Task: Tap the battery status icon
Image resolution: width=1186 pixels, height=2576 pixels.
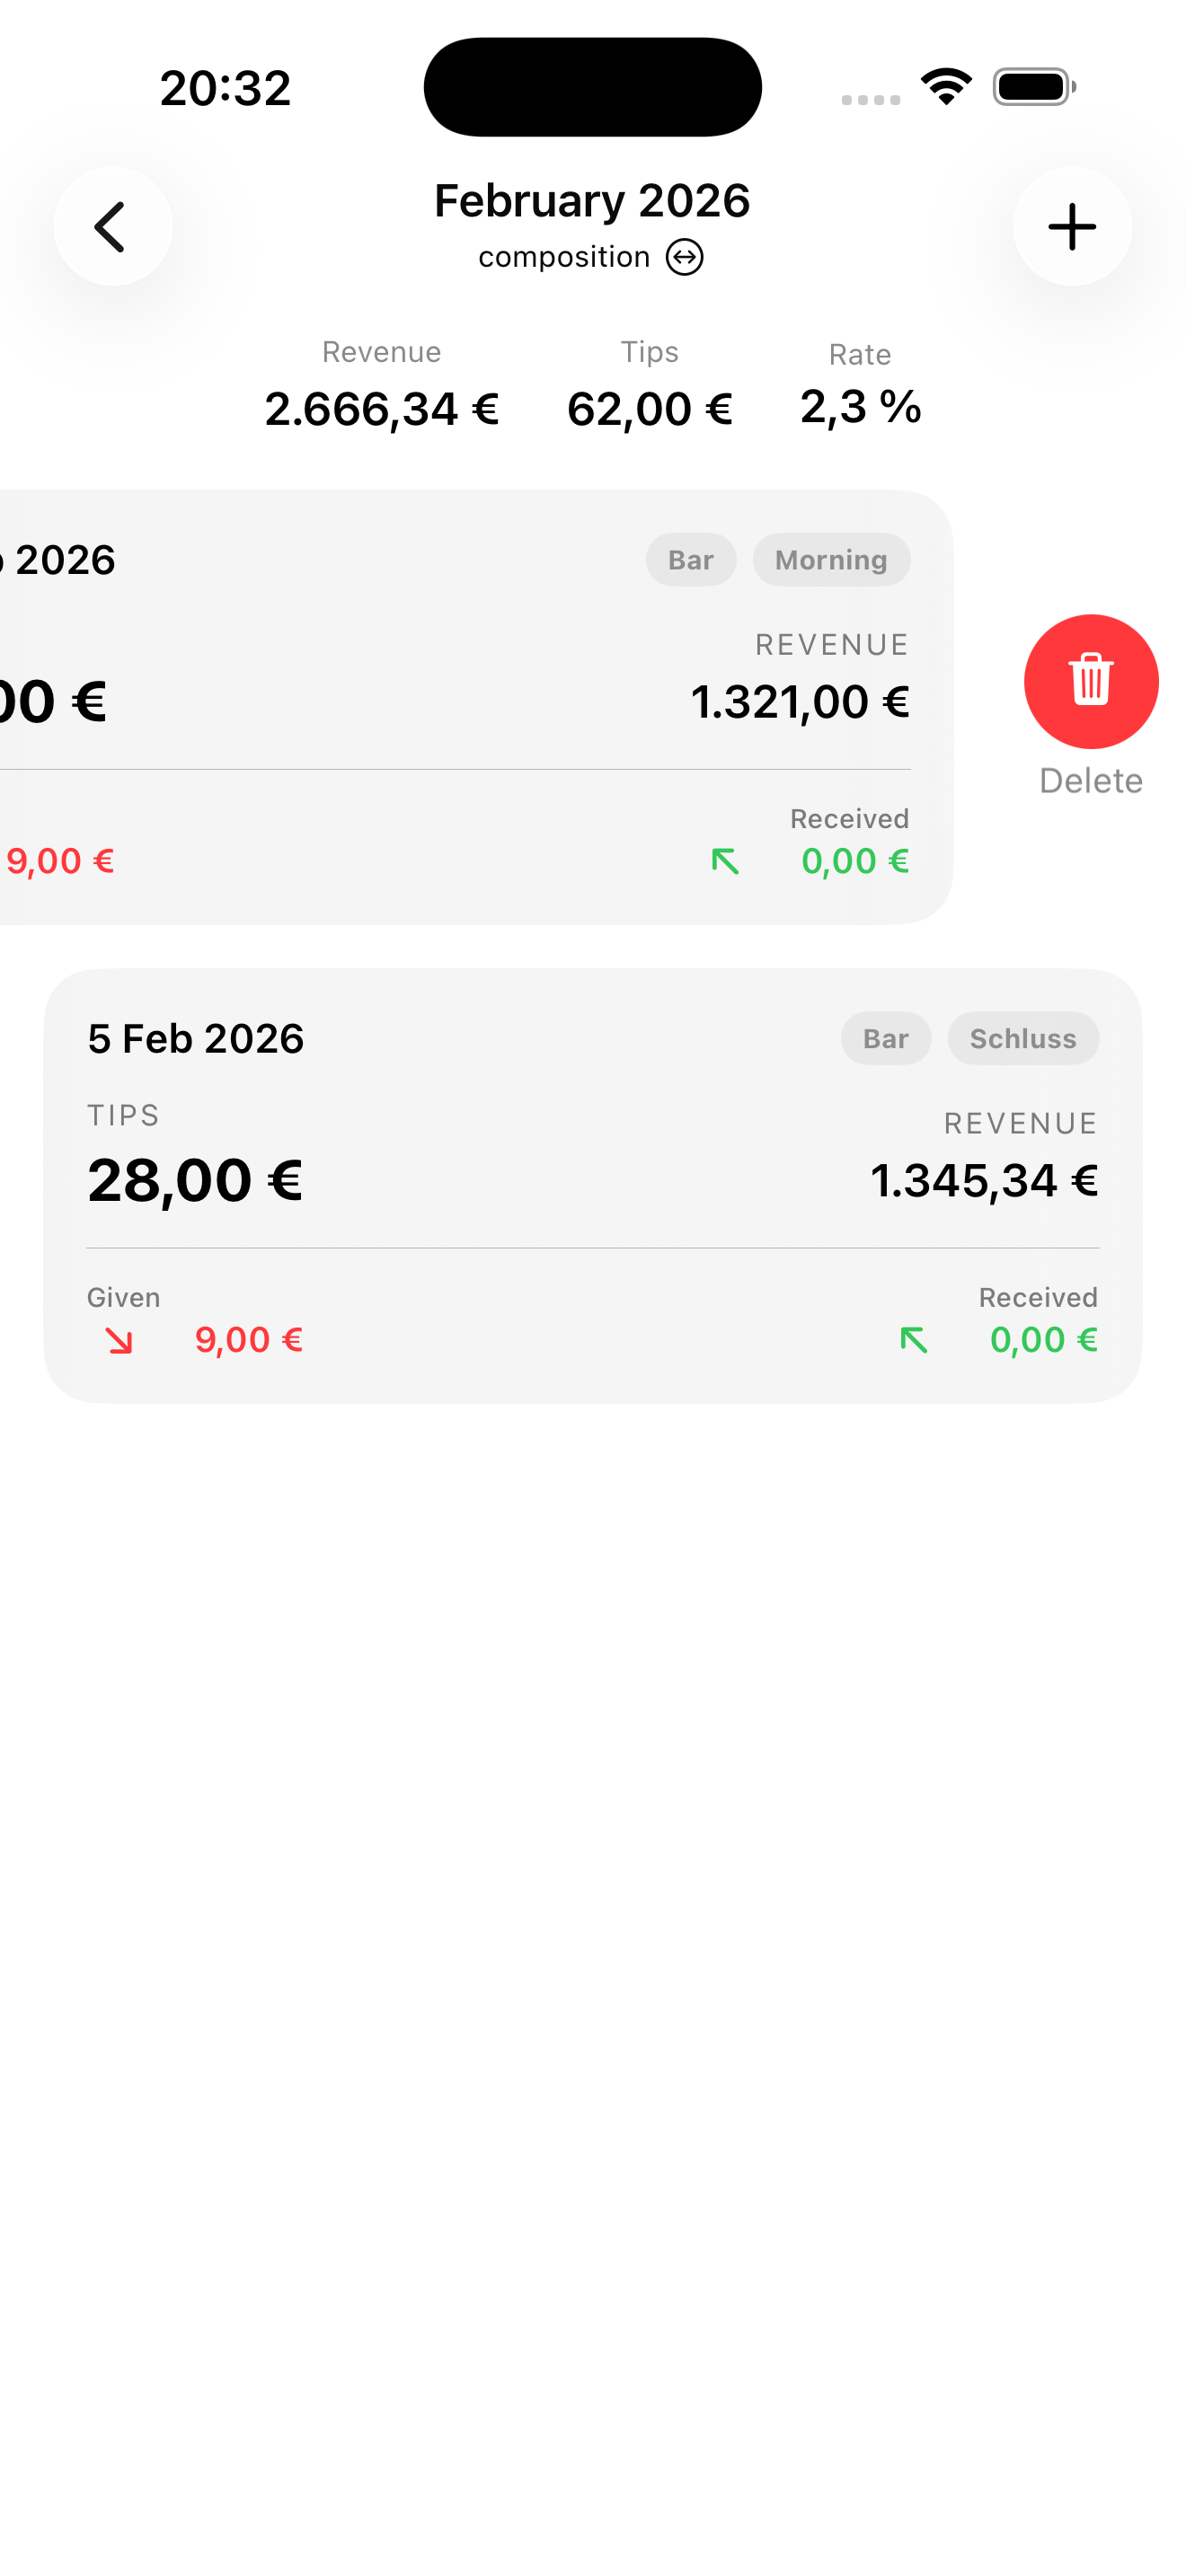Action: click(1033, 87)
